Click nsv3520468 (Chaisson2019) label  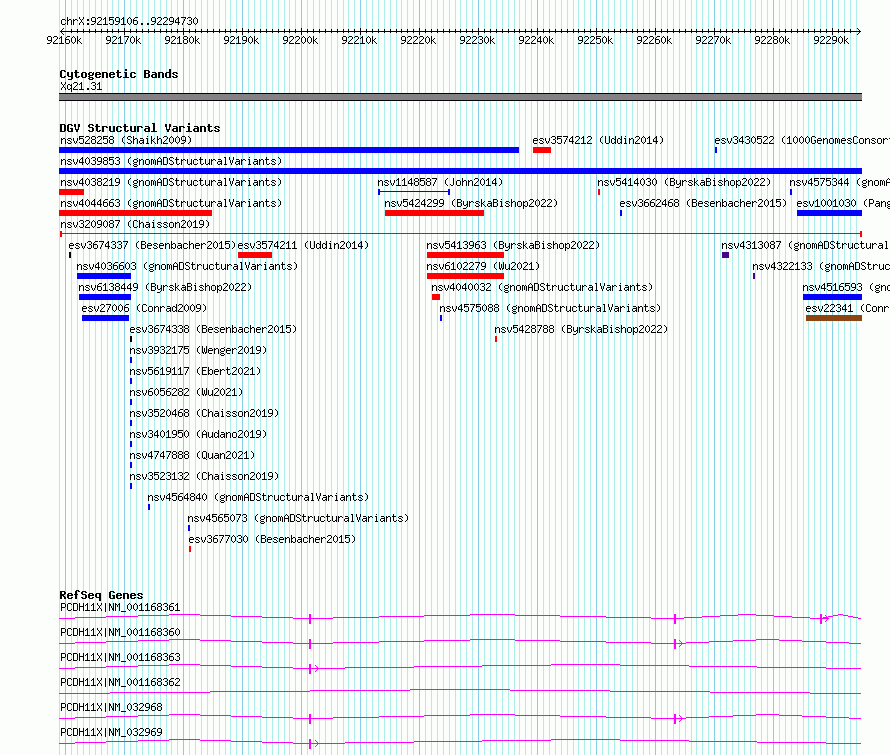(204, 413)
